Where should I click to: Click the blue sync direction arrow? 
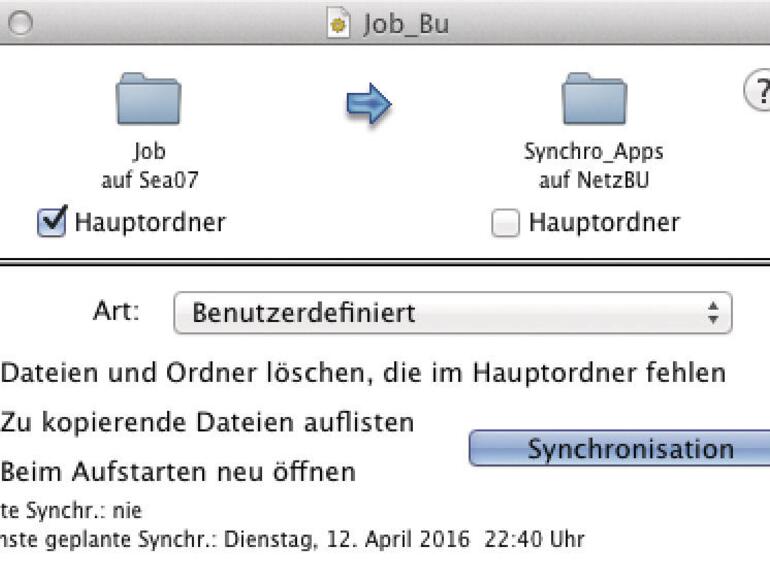click(369, 103)
